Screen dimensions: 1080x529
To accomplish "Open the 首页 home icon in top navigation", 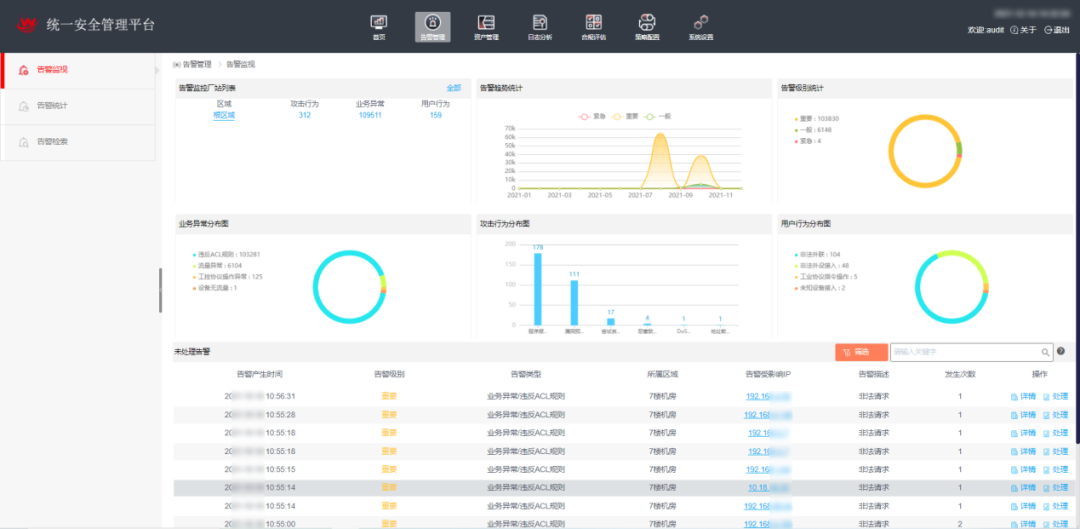I will tap(379, 22).
